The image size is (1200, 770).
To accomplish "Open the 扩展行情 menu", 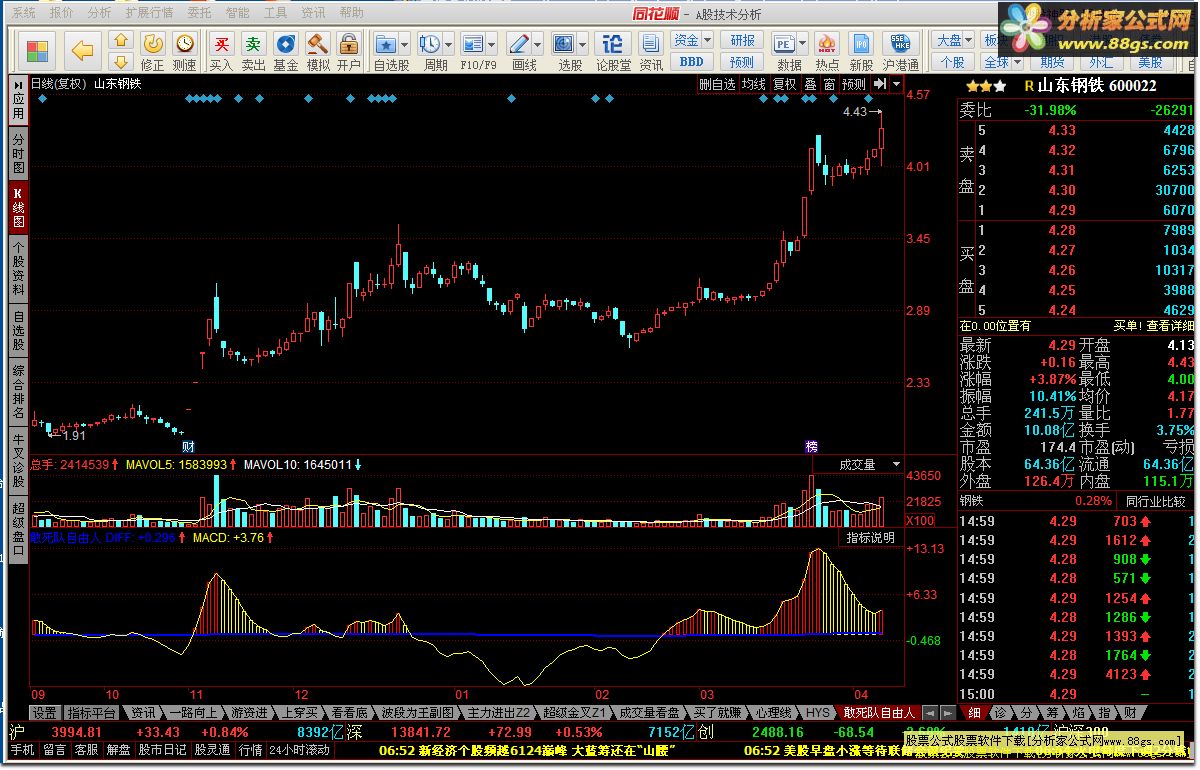I will [149, 13].
